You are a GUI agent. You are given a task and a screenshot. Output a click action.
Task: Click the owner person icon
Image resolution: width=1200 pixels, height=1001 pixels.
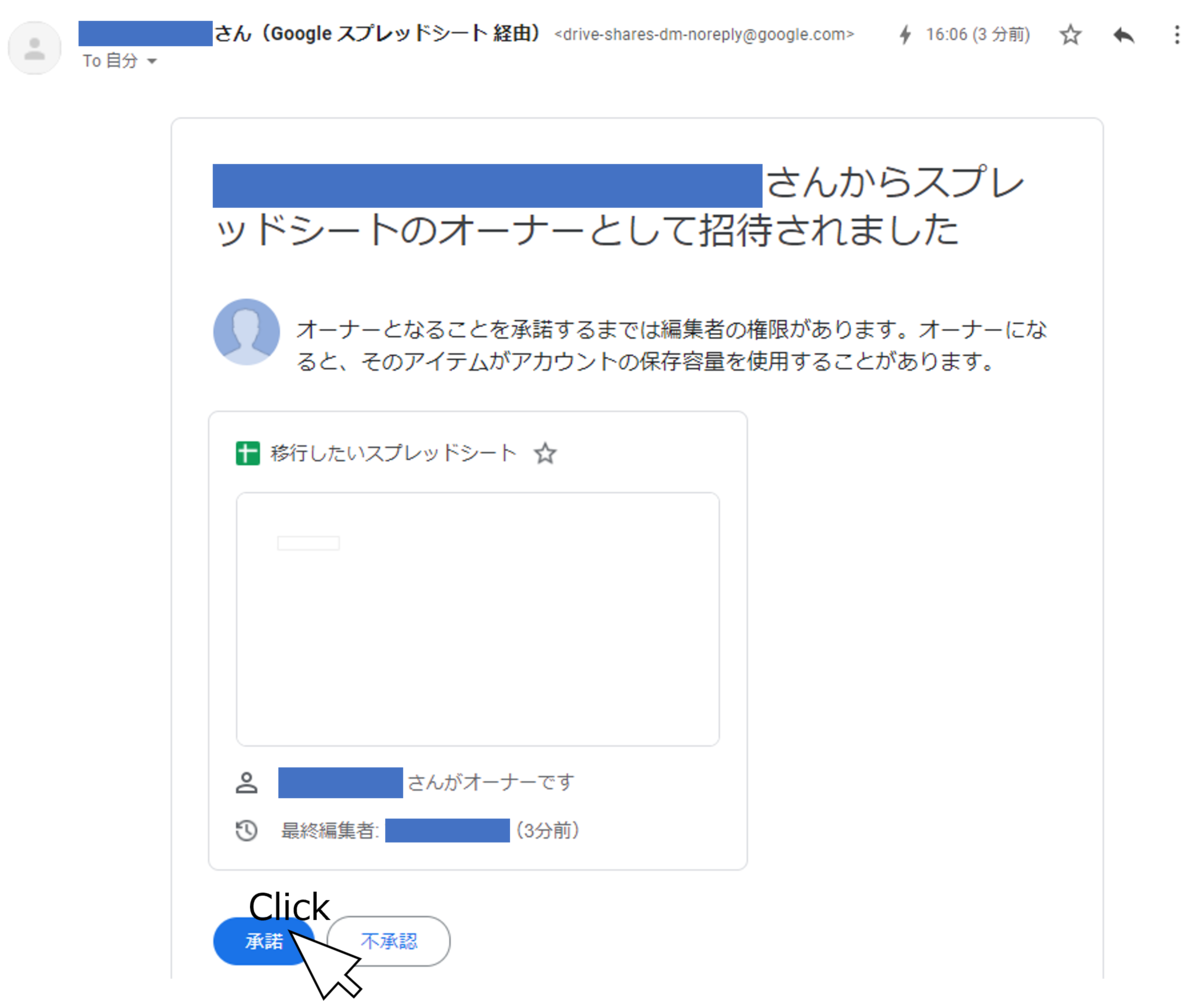[247, 783]
